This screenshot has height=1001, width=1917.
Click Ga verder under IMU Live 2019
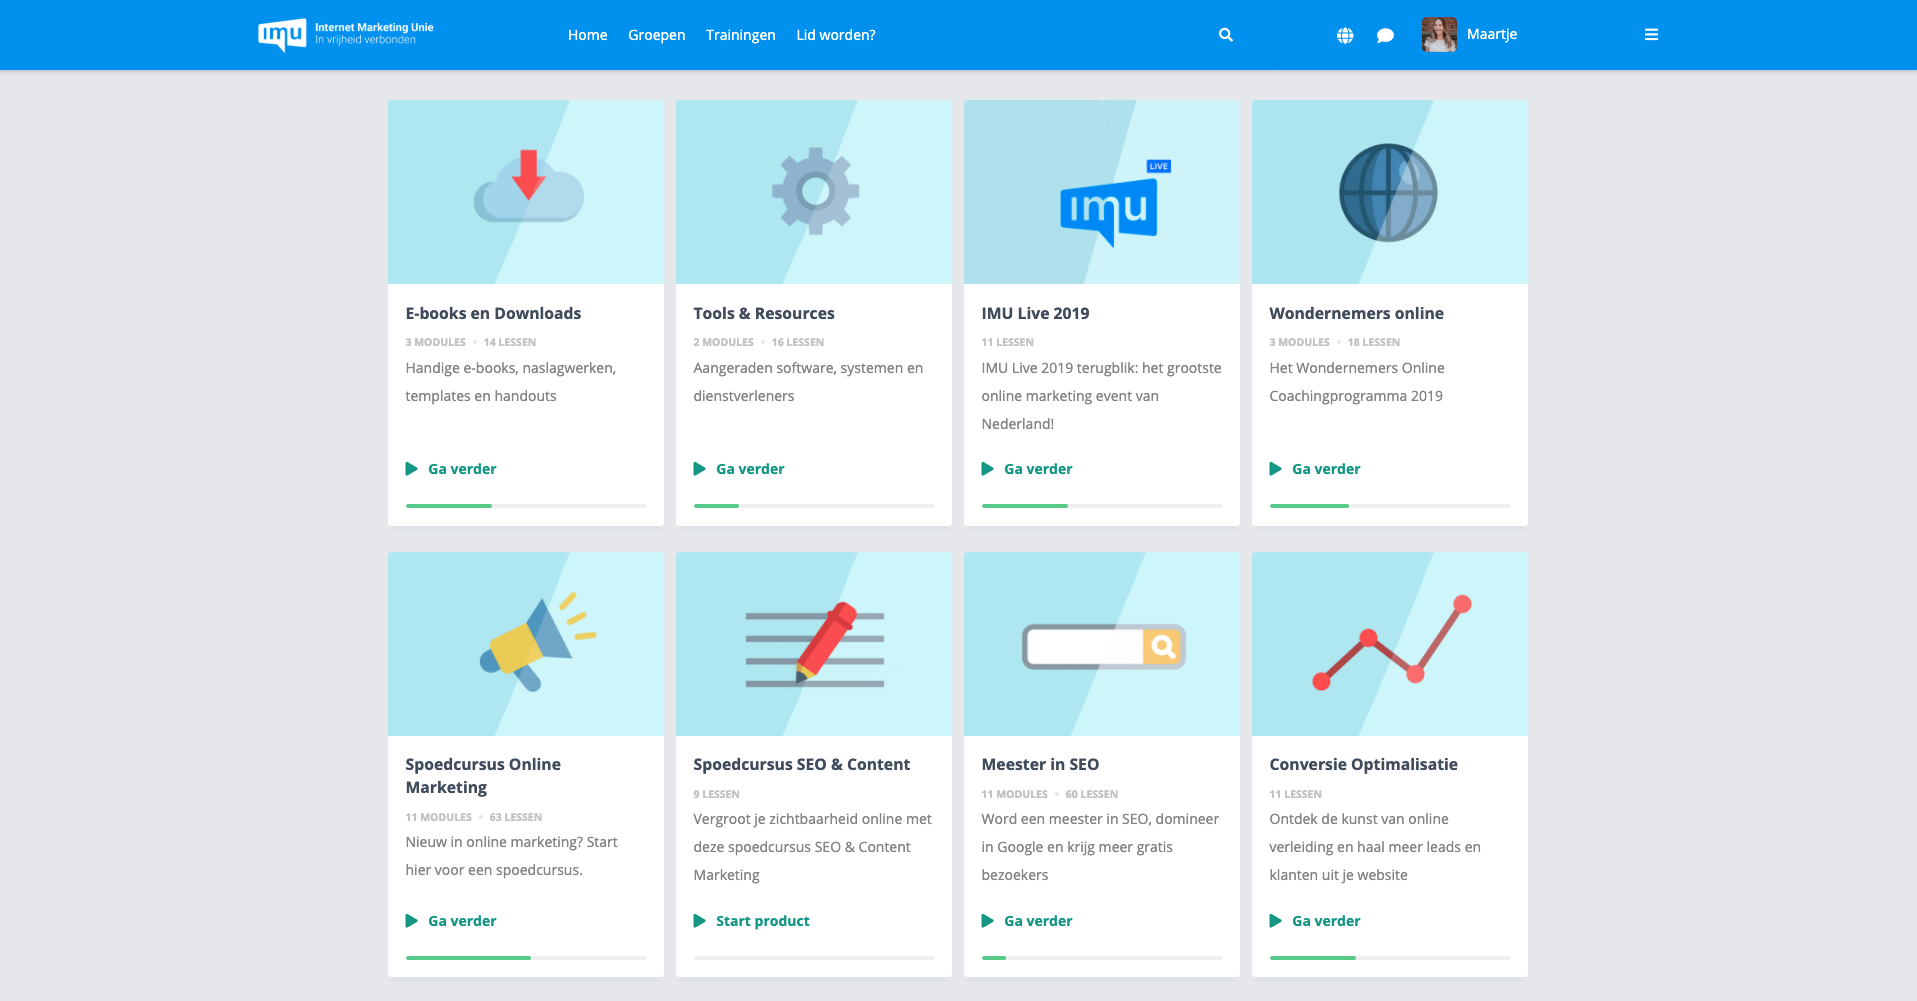[x=1038, y=469]
